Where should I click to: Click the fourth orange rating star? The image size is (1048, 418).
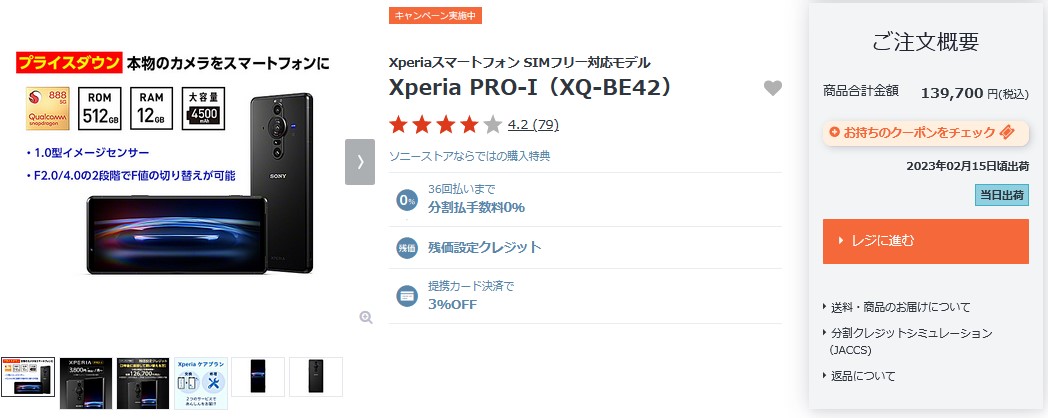click(x=470, y=124)
